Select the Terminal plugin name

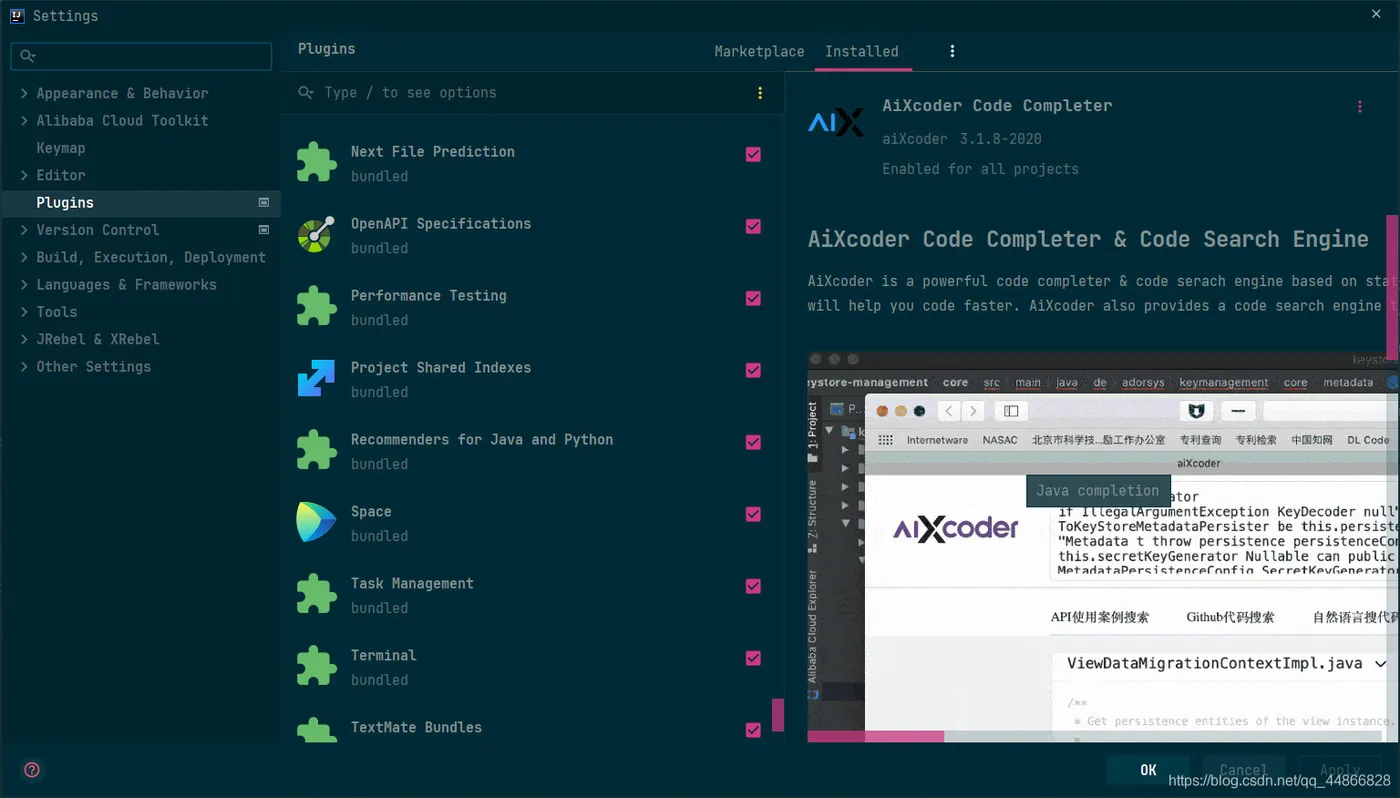384,656
